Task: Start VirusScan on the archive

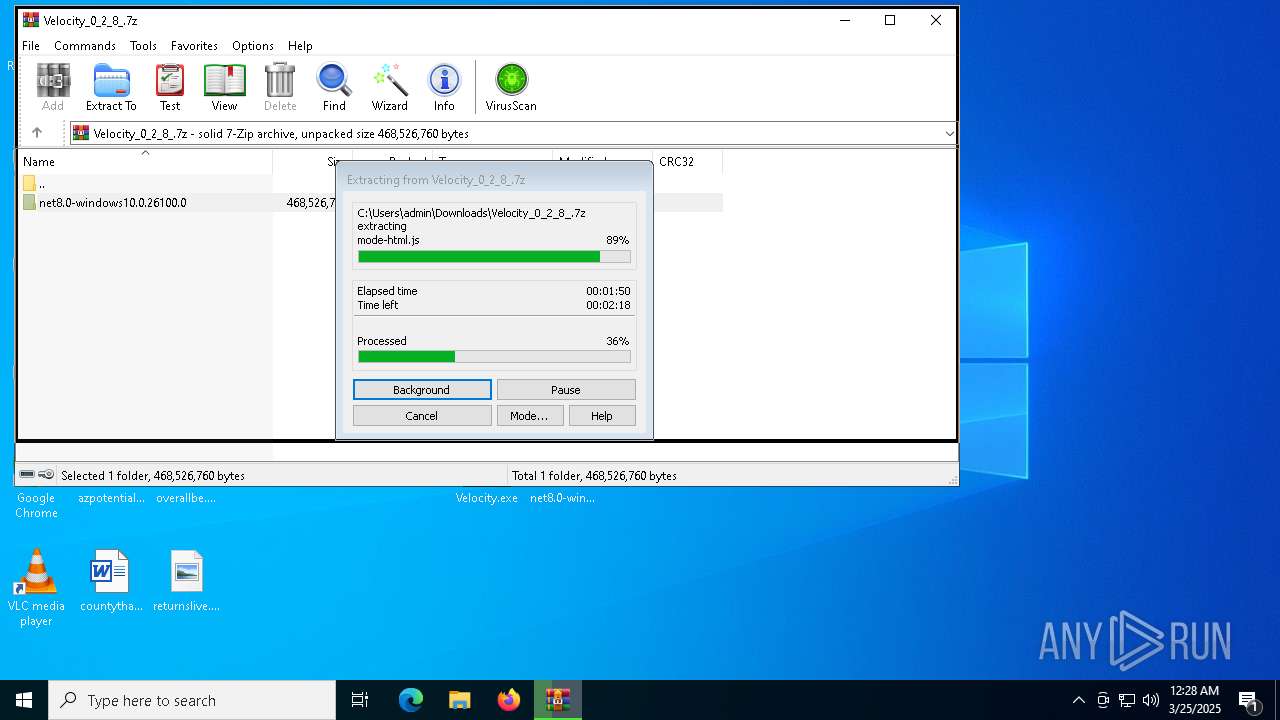Action: click(511, 88)
